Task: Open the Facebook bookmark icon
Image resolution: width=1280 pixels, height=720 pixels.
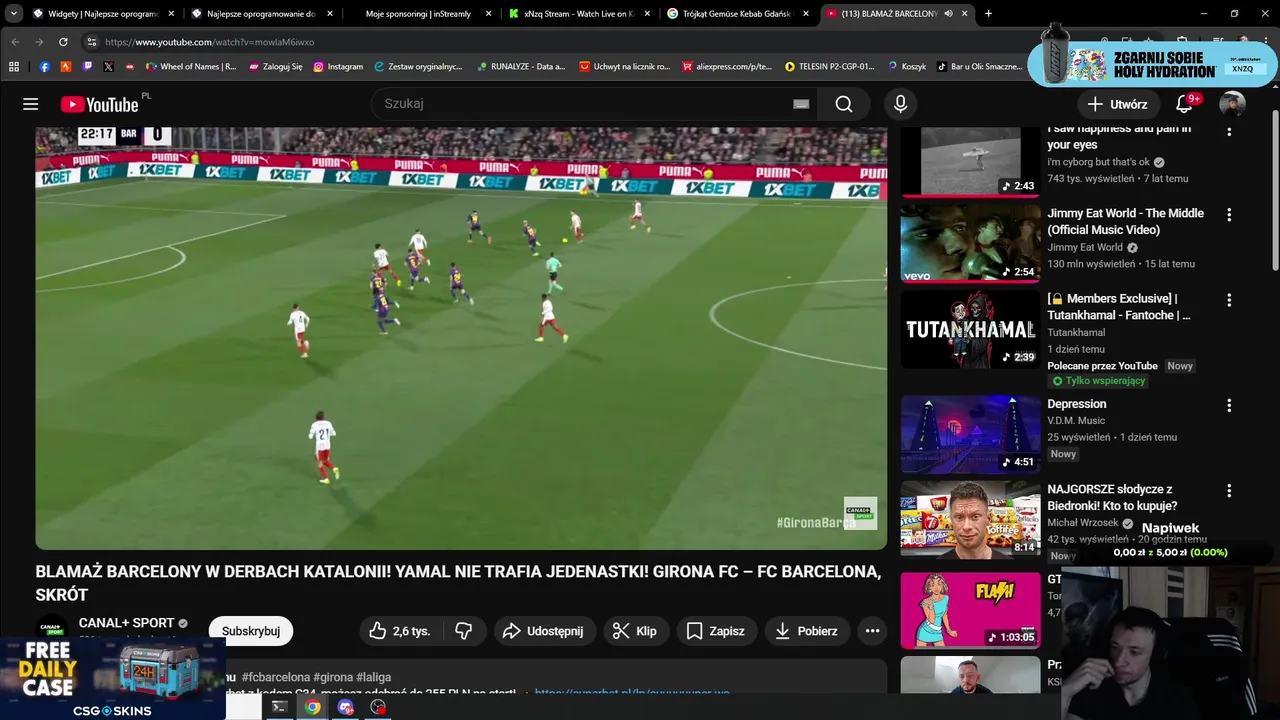Action: click(x=44, y=67)
